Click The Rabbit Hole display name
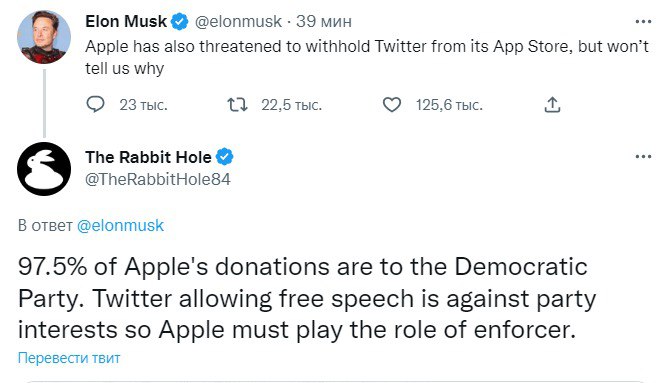This screenshot has height=383, width=672. (148, 157)
